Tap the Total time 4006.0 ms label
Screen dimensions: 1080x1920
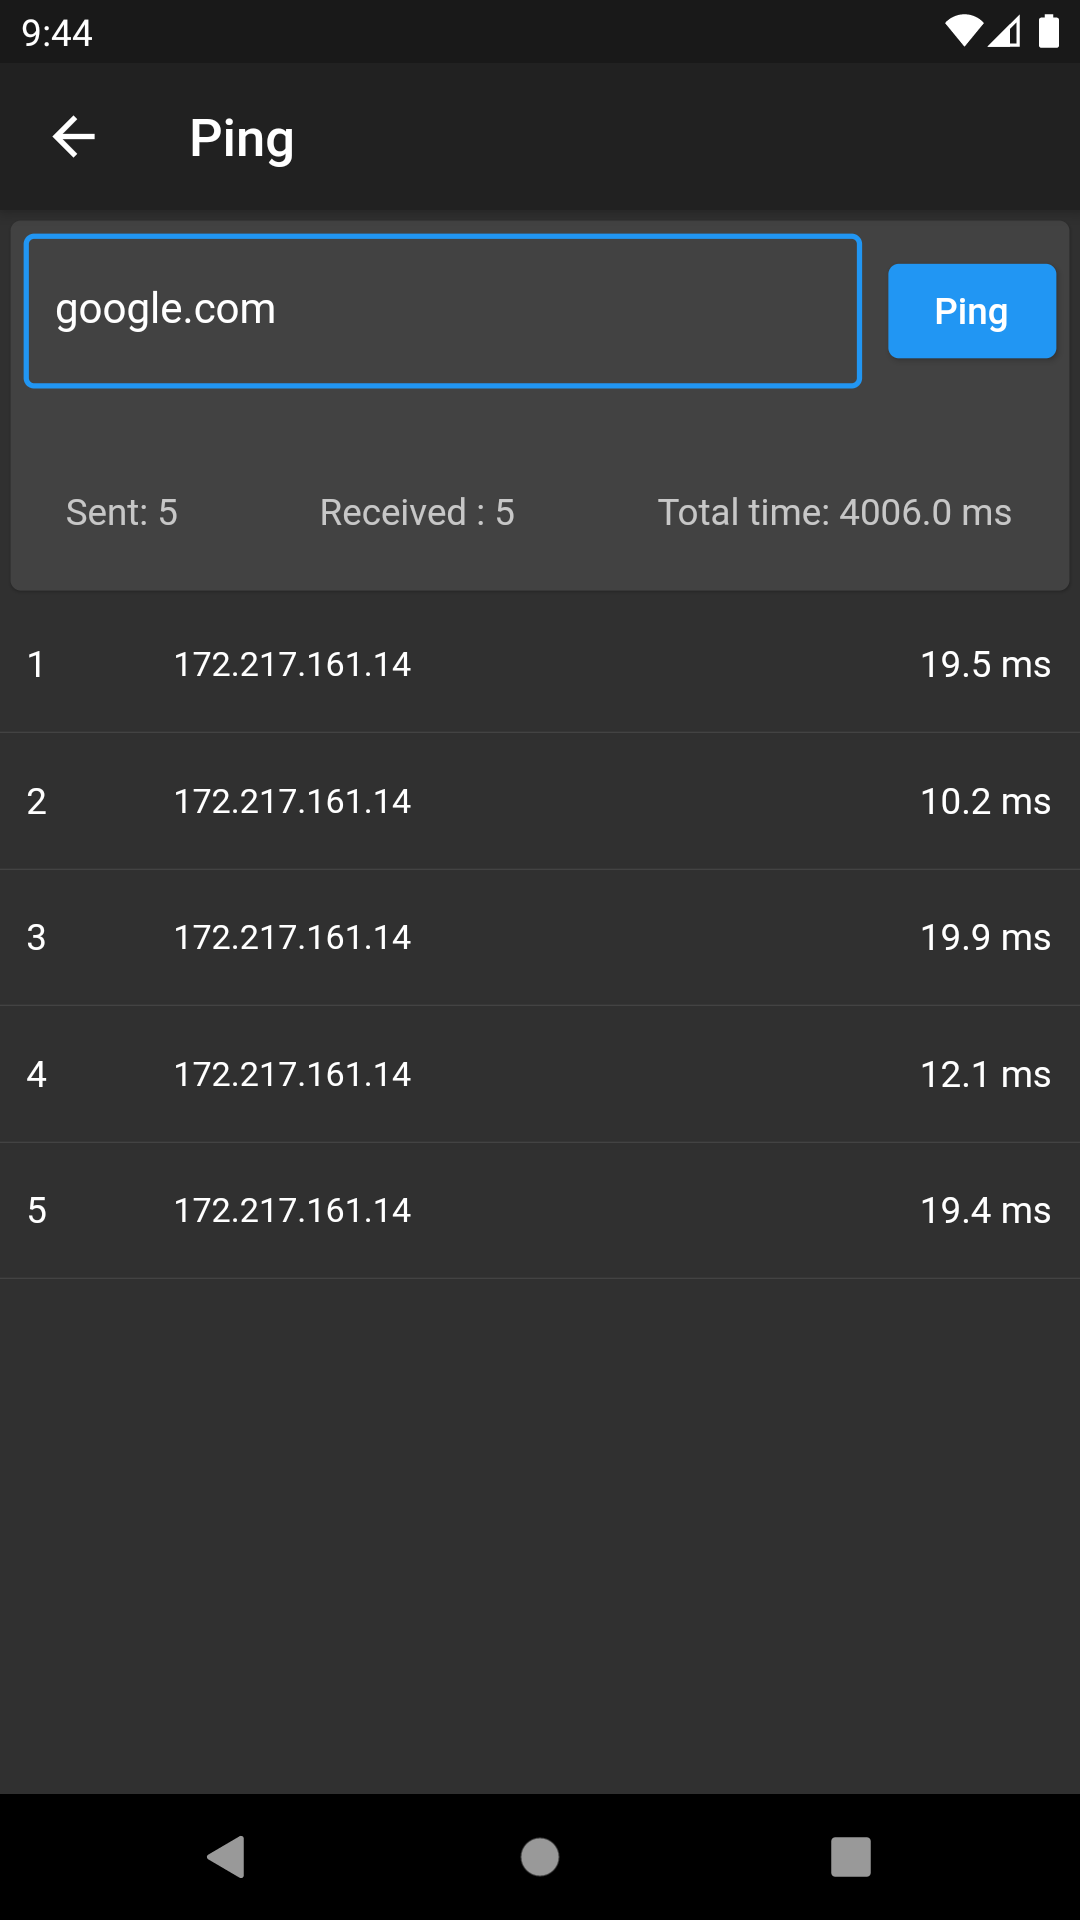[834, 513]
